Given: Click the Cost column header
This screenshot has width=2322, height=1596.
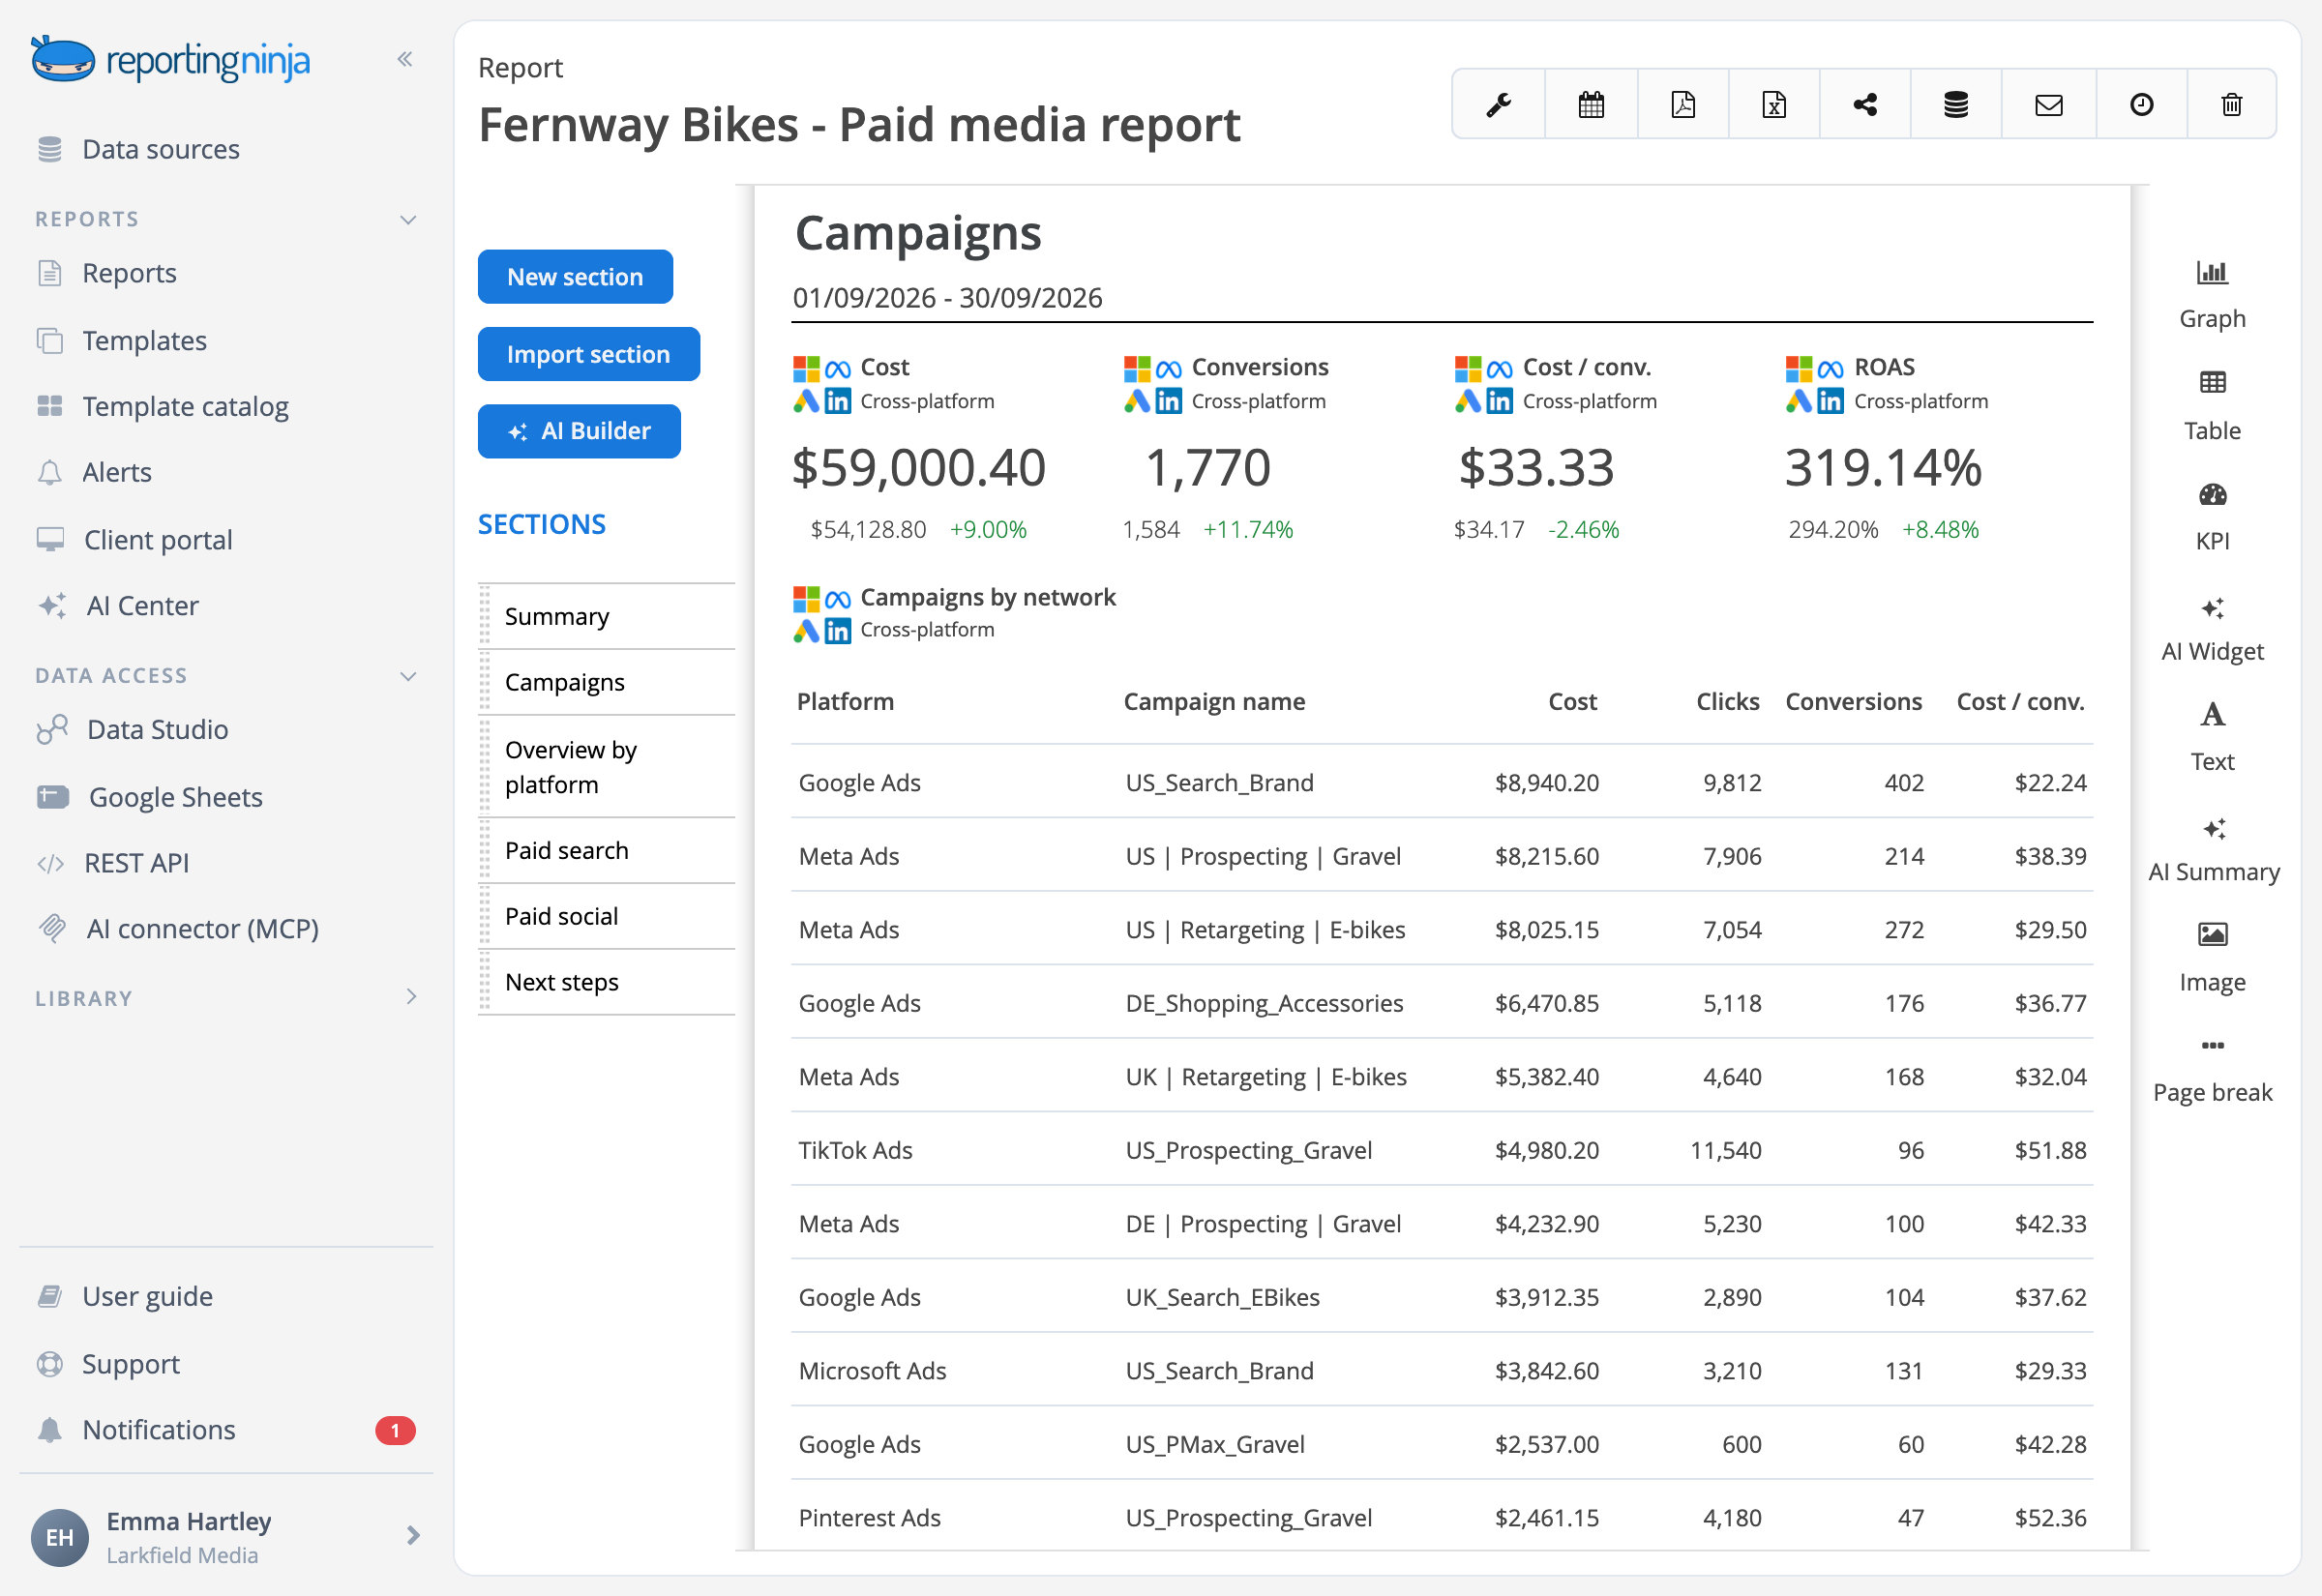Looking at the screenshot, I should (1572, 702).
